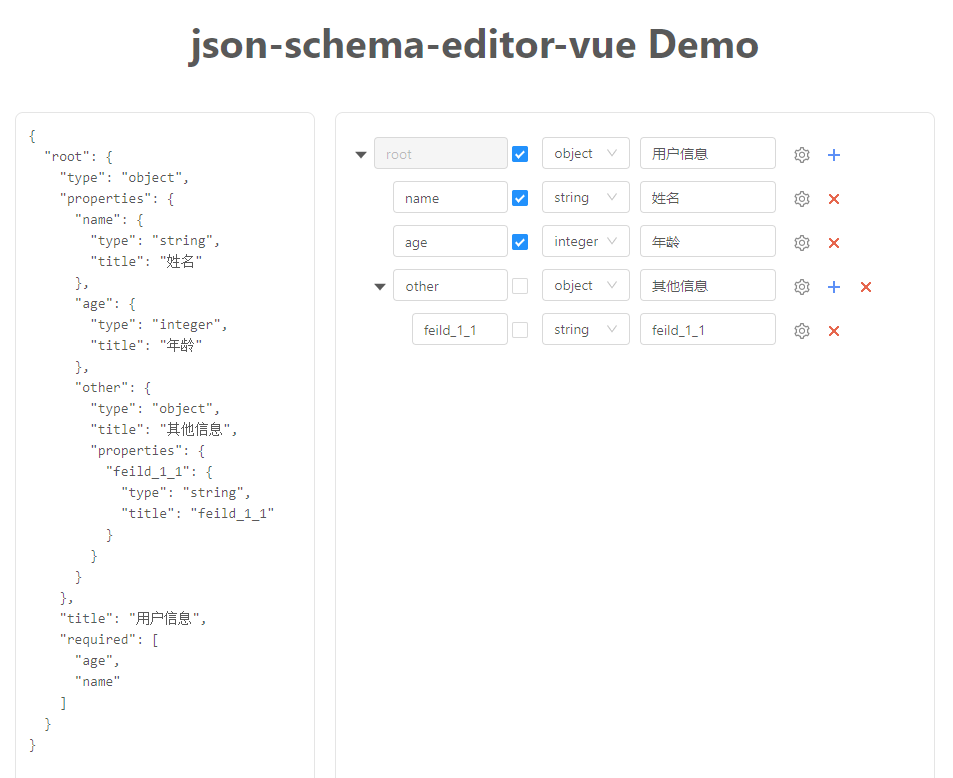Remove the age field using red X
This screenshot has height=778, width=953.
coord(834,243)
